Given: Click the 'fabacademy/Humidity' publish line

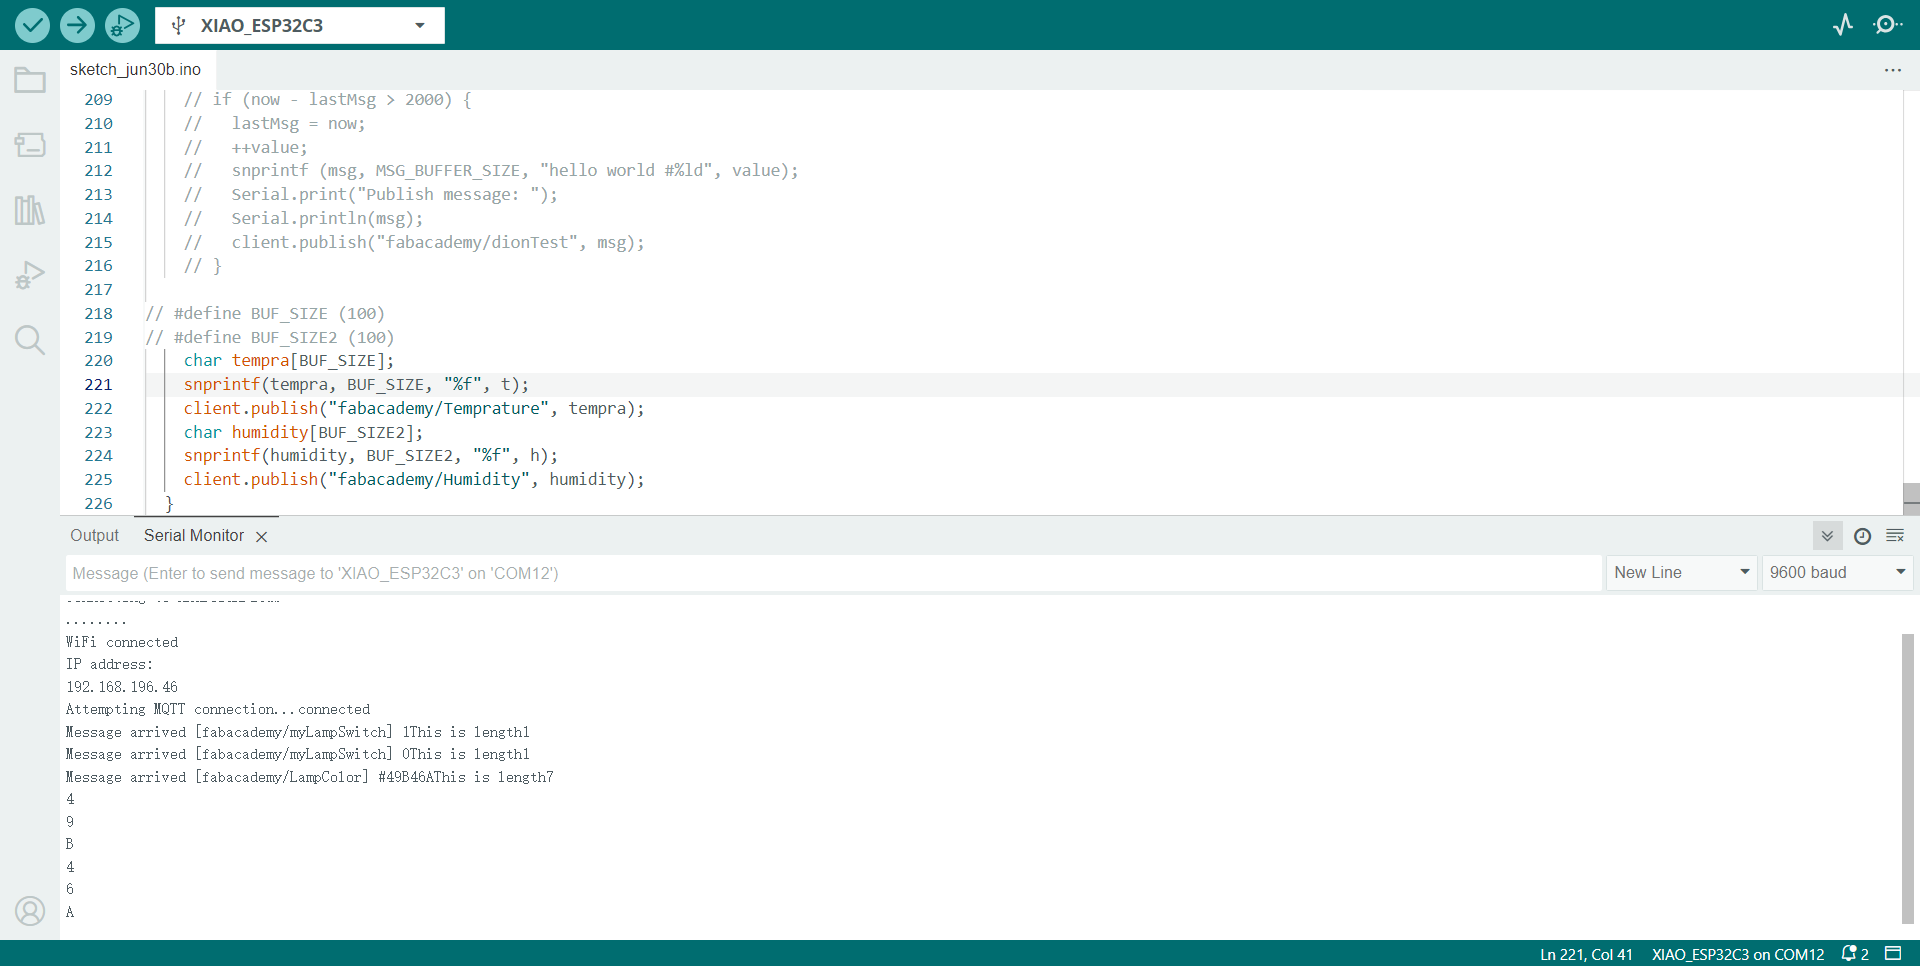Looking at the screenshot, I should tap(414, 479).
